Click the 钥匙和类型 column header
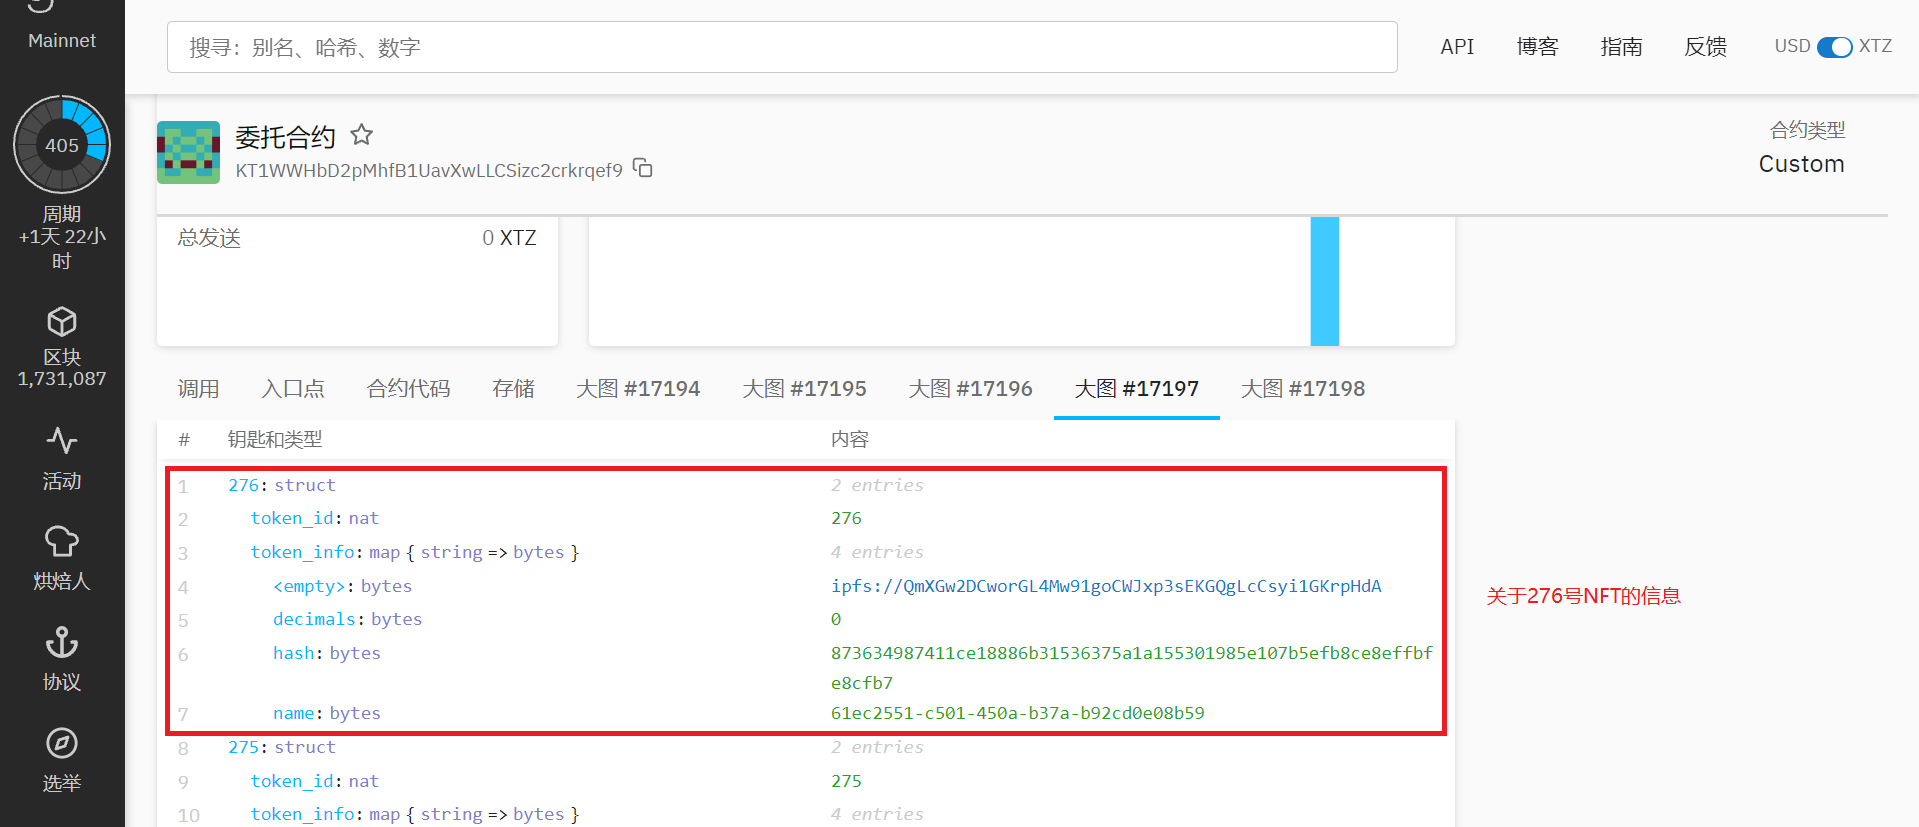The width and height of the screenshot is (1919, 827). click(x=275, y=440)
